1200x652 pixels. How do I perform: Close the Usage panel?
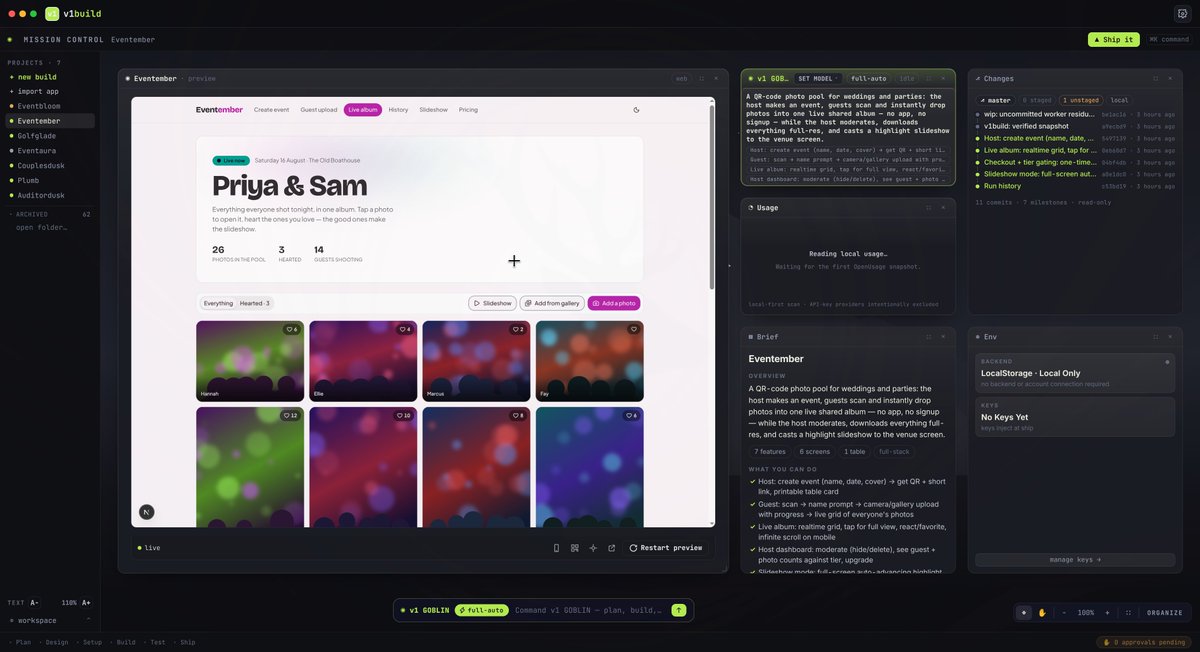click(x=943, y=207)
